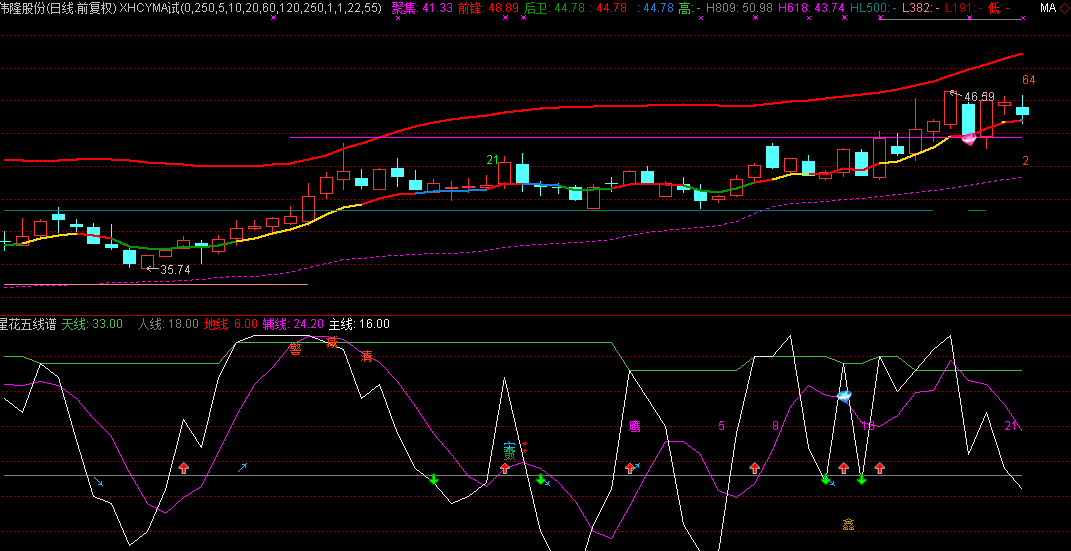Select the 星花五线谱 indicator name
The image size is (1071, 551).
click(x=28, y=324)
